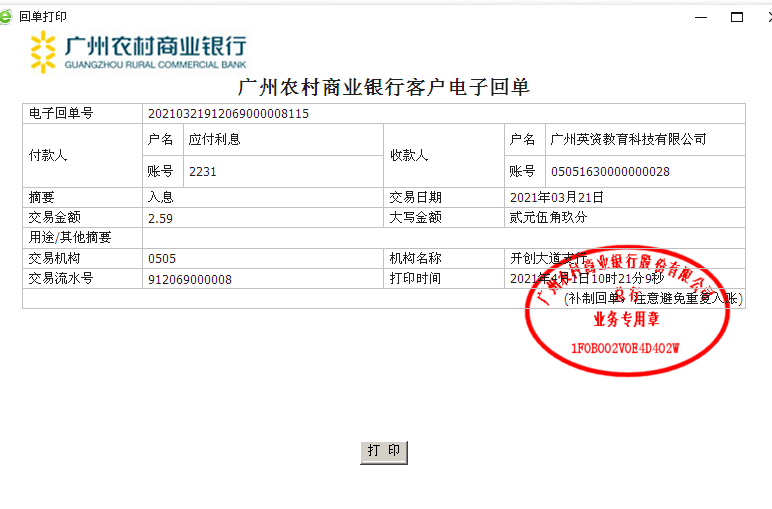772x509 pixels.
Task: Click title 广州农村商业银行客户电子回单
Action: [384, 87]
